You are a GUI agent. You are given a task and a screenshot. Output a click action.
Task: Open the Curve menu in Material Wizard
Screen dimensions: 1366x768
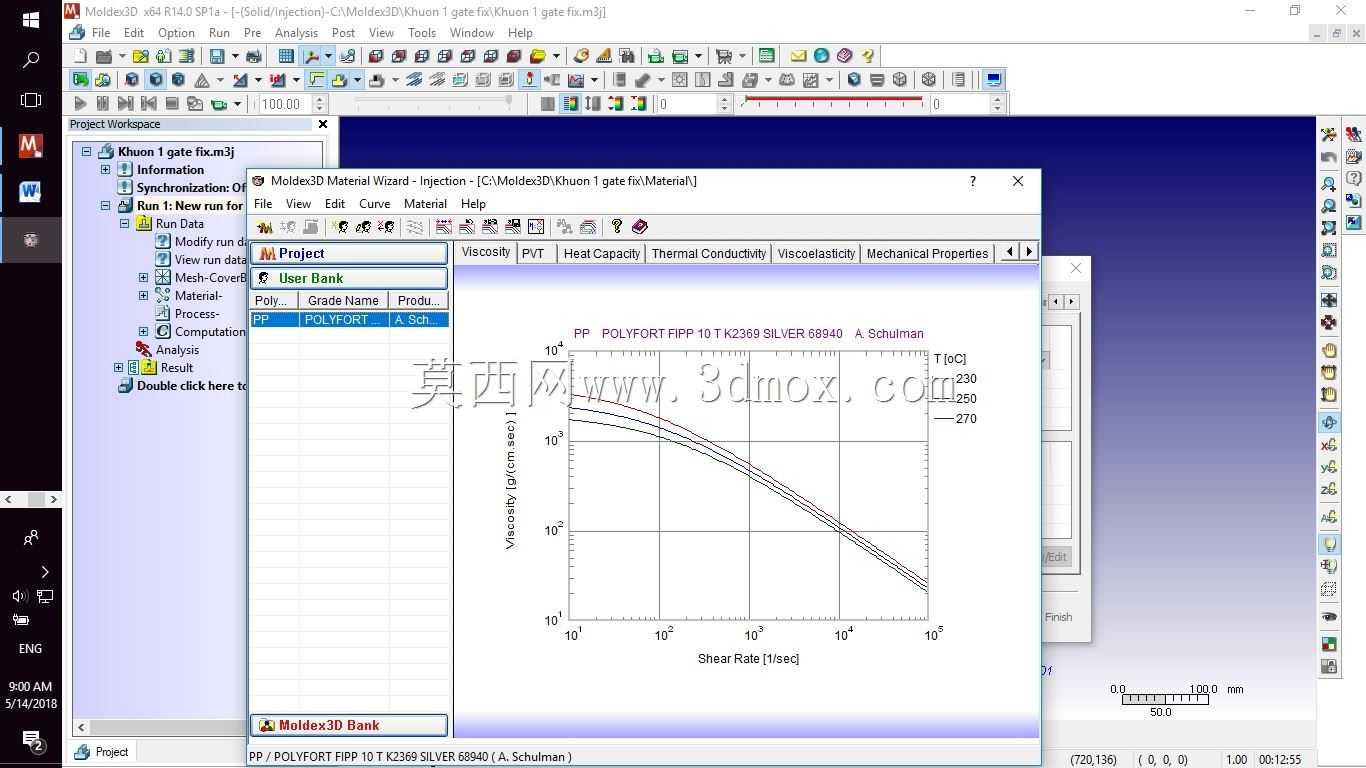pyautogui.click(x=374, y=203)
